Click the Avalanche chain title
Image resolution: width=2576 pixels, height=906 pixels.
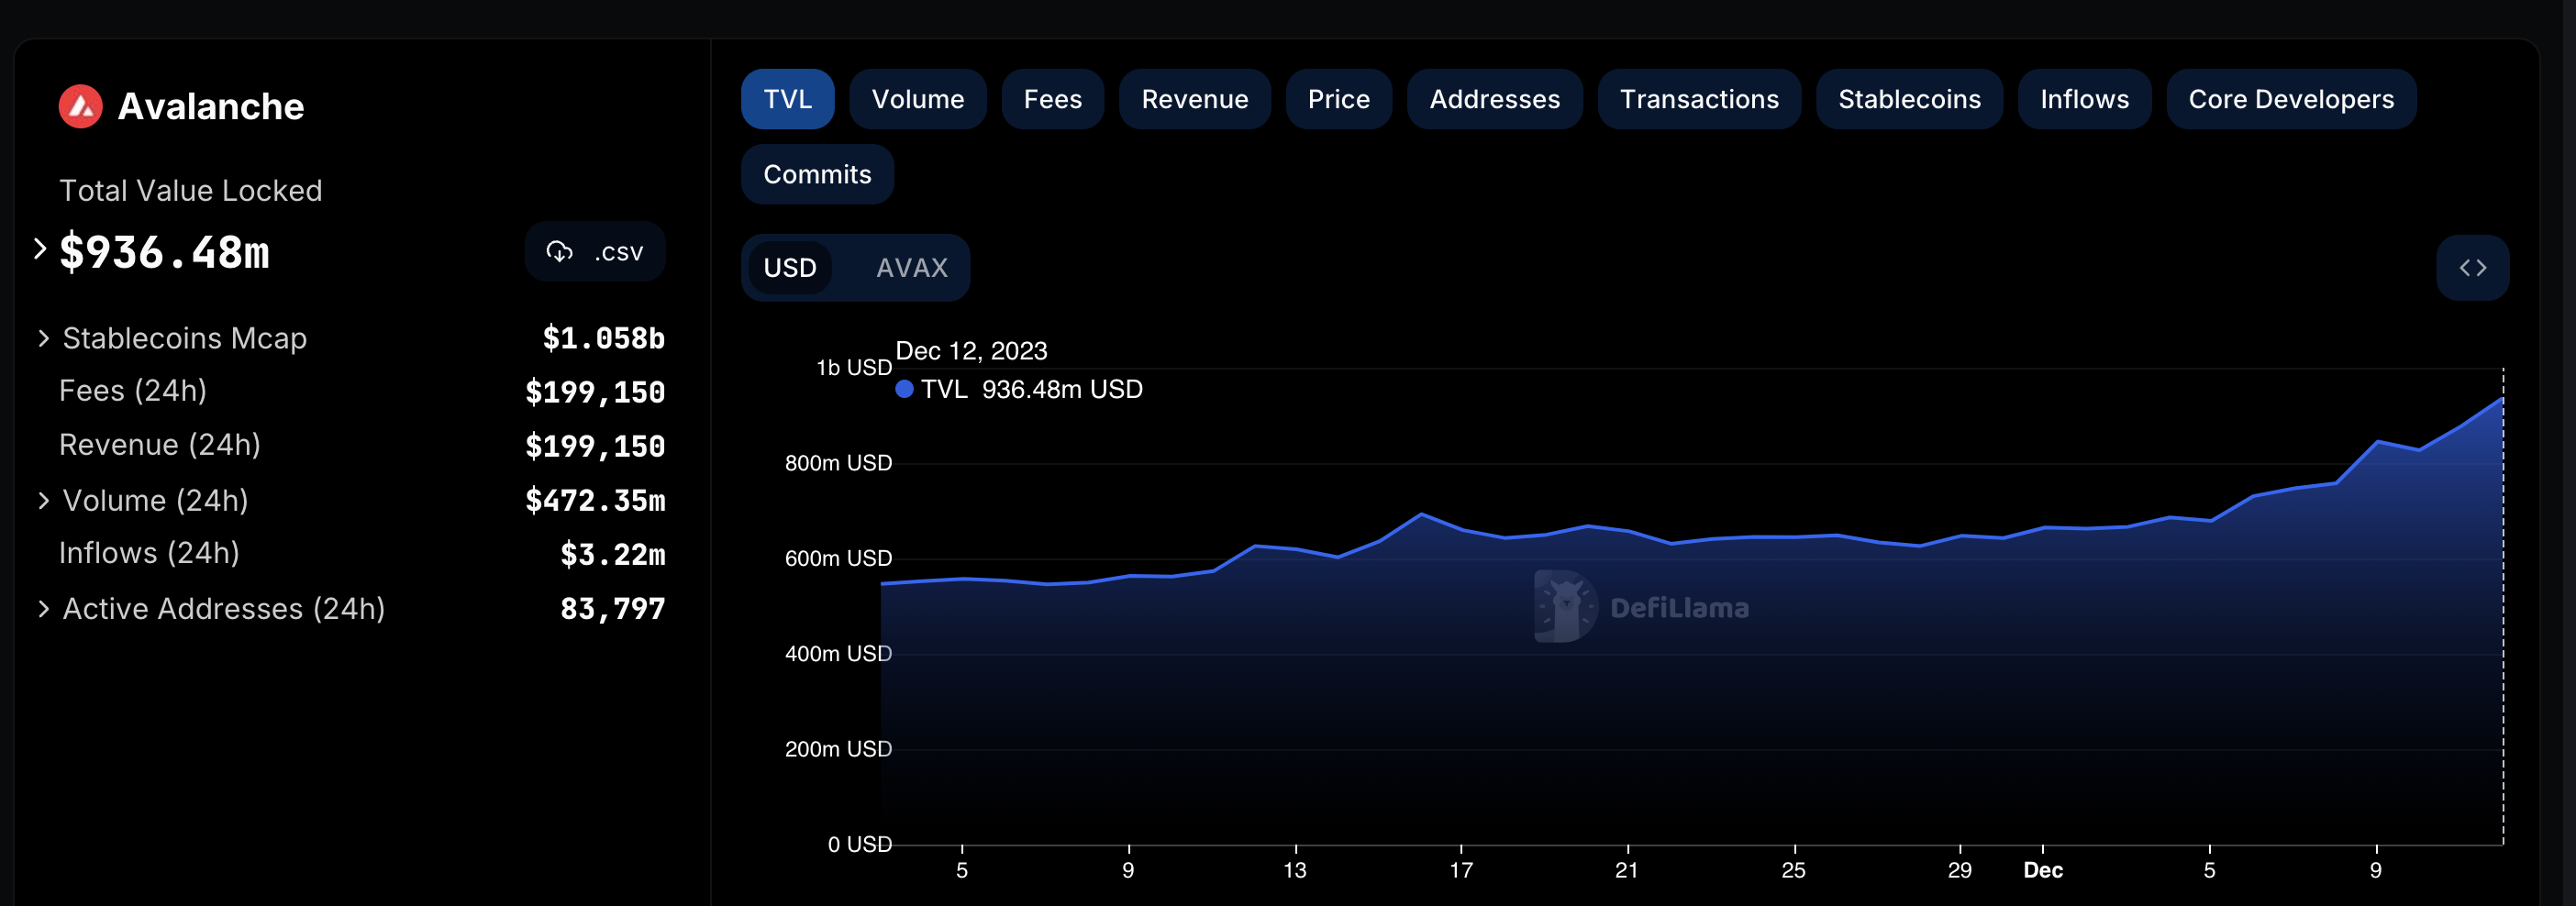211,106
